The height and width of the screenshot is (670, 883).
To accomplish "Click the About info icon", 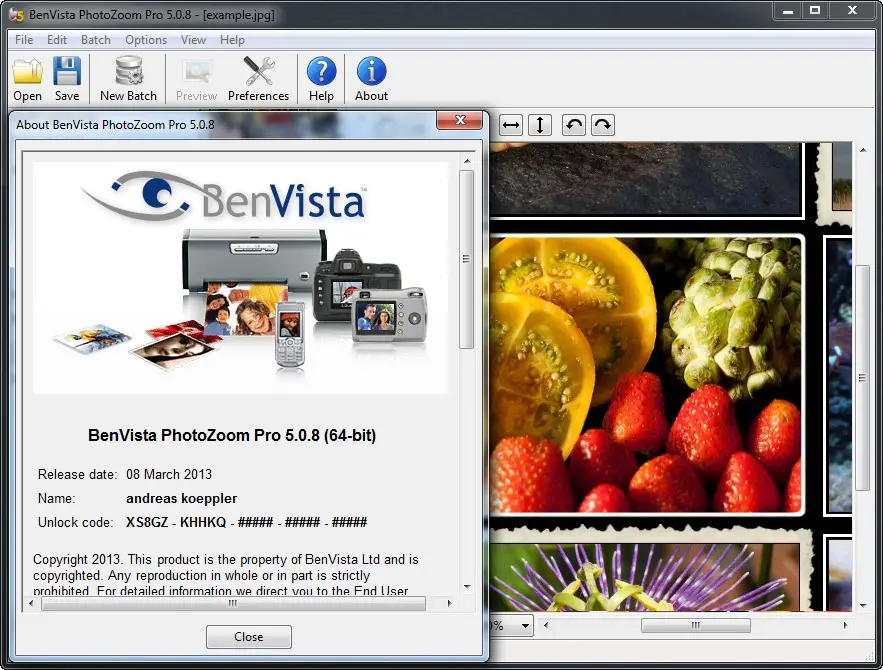I will pyautogui.click(x=371, y=79).
